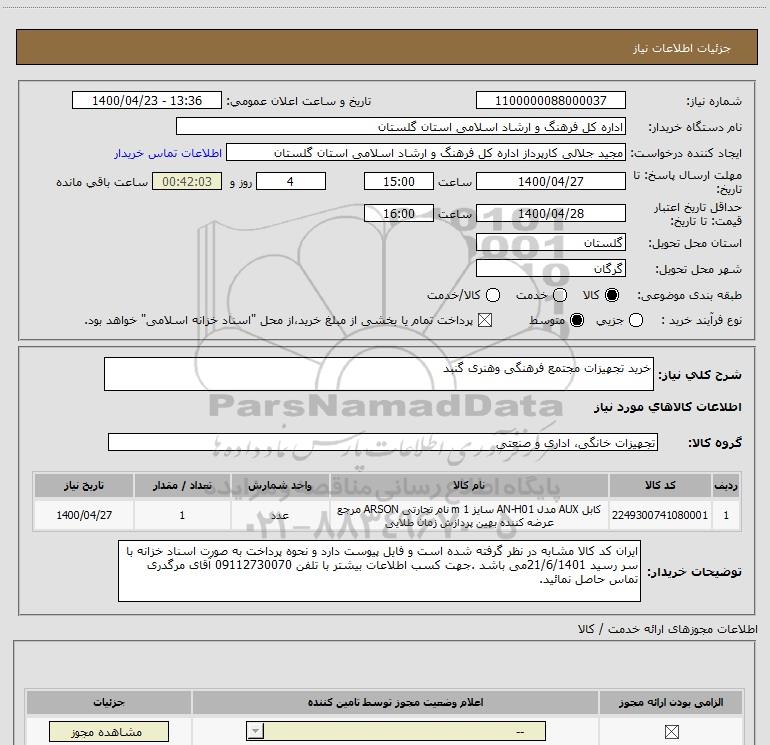Screen dimensions: 770x745
Task: Click the unit cell عدد
Action: 279,515
